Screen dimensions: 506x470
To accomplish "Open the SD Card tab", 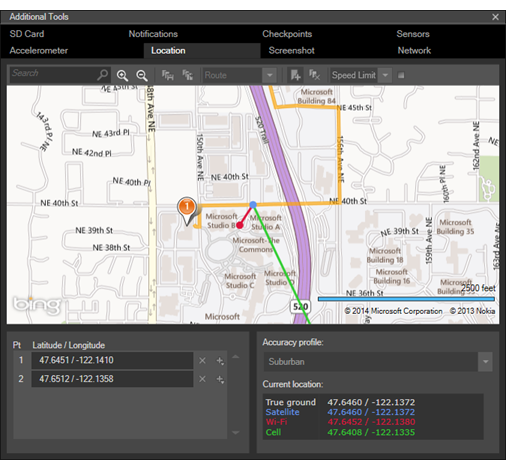I will point(27,34).
